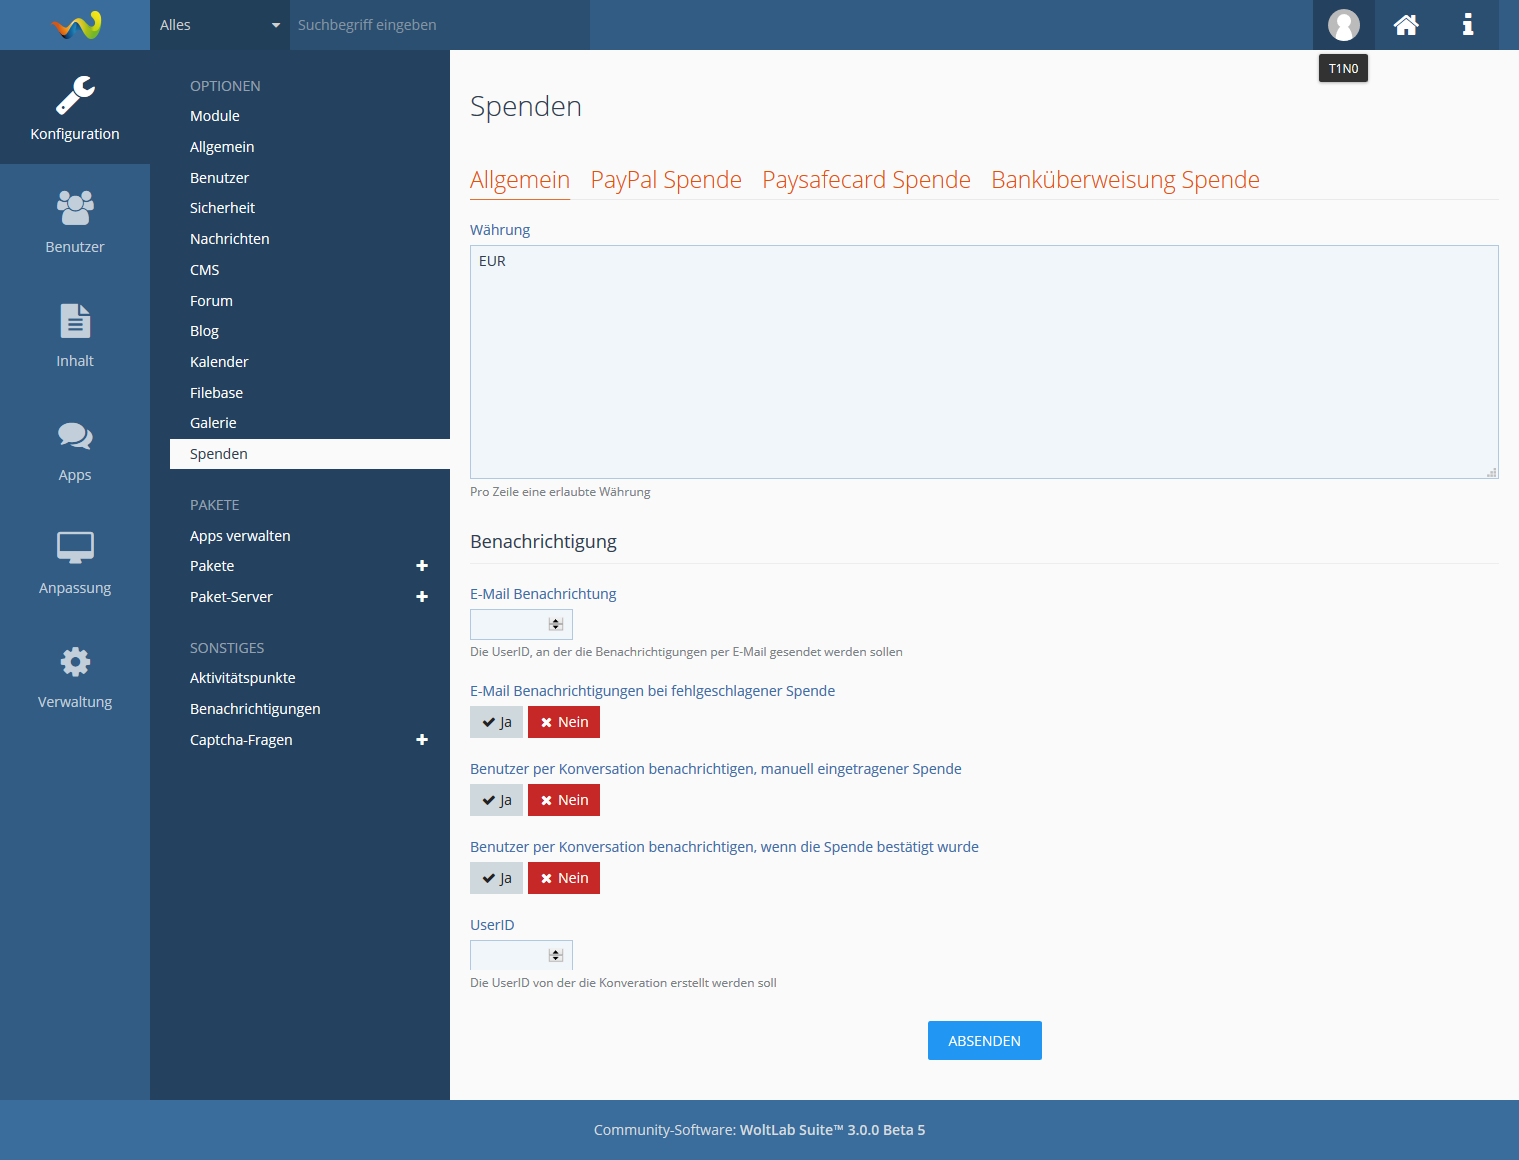Open the user avatar menu
This screenshot has width=1519, height=1160.
(x=1343, y=25)
